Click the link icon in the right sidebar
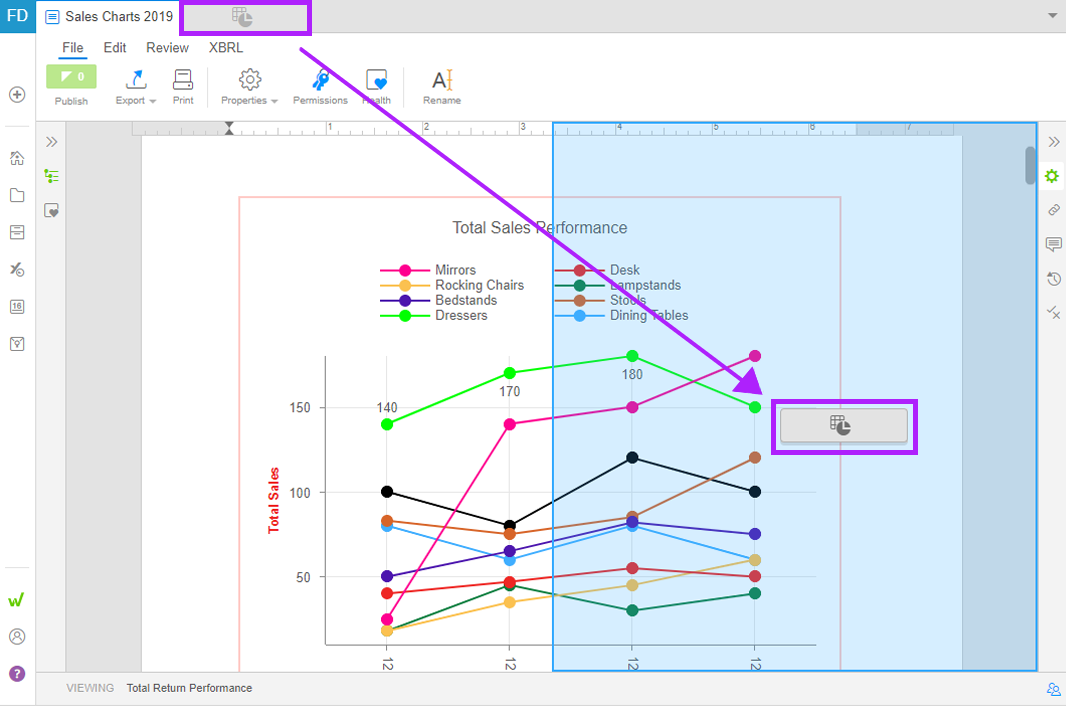 (1053, 210)
